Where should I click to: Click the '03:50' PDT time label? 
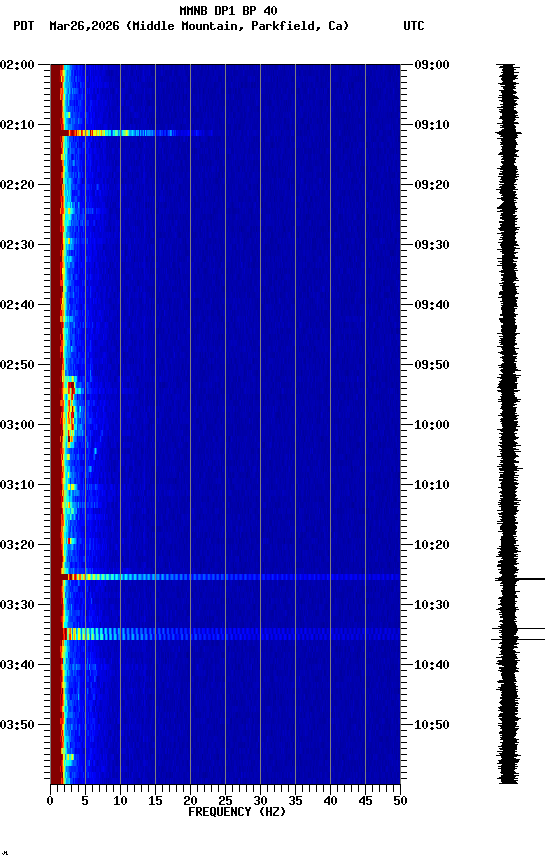[17, 725]
